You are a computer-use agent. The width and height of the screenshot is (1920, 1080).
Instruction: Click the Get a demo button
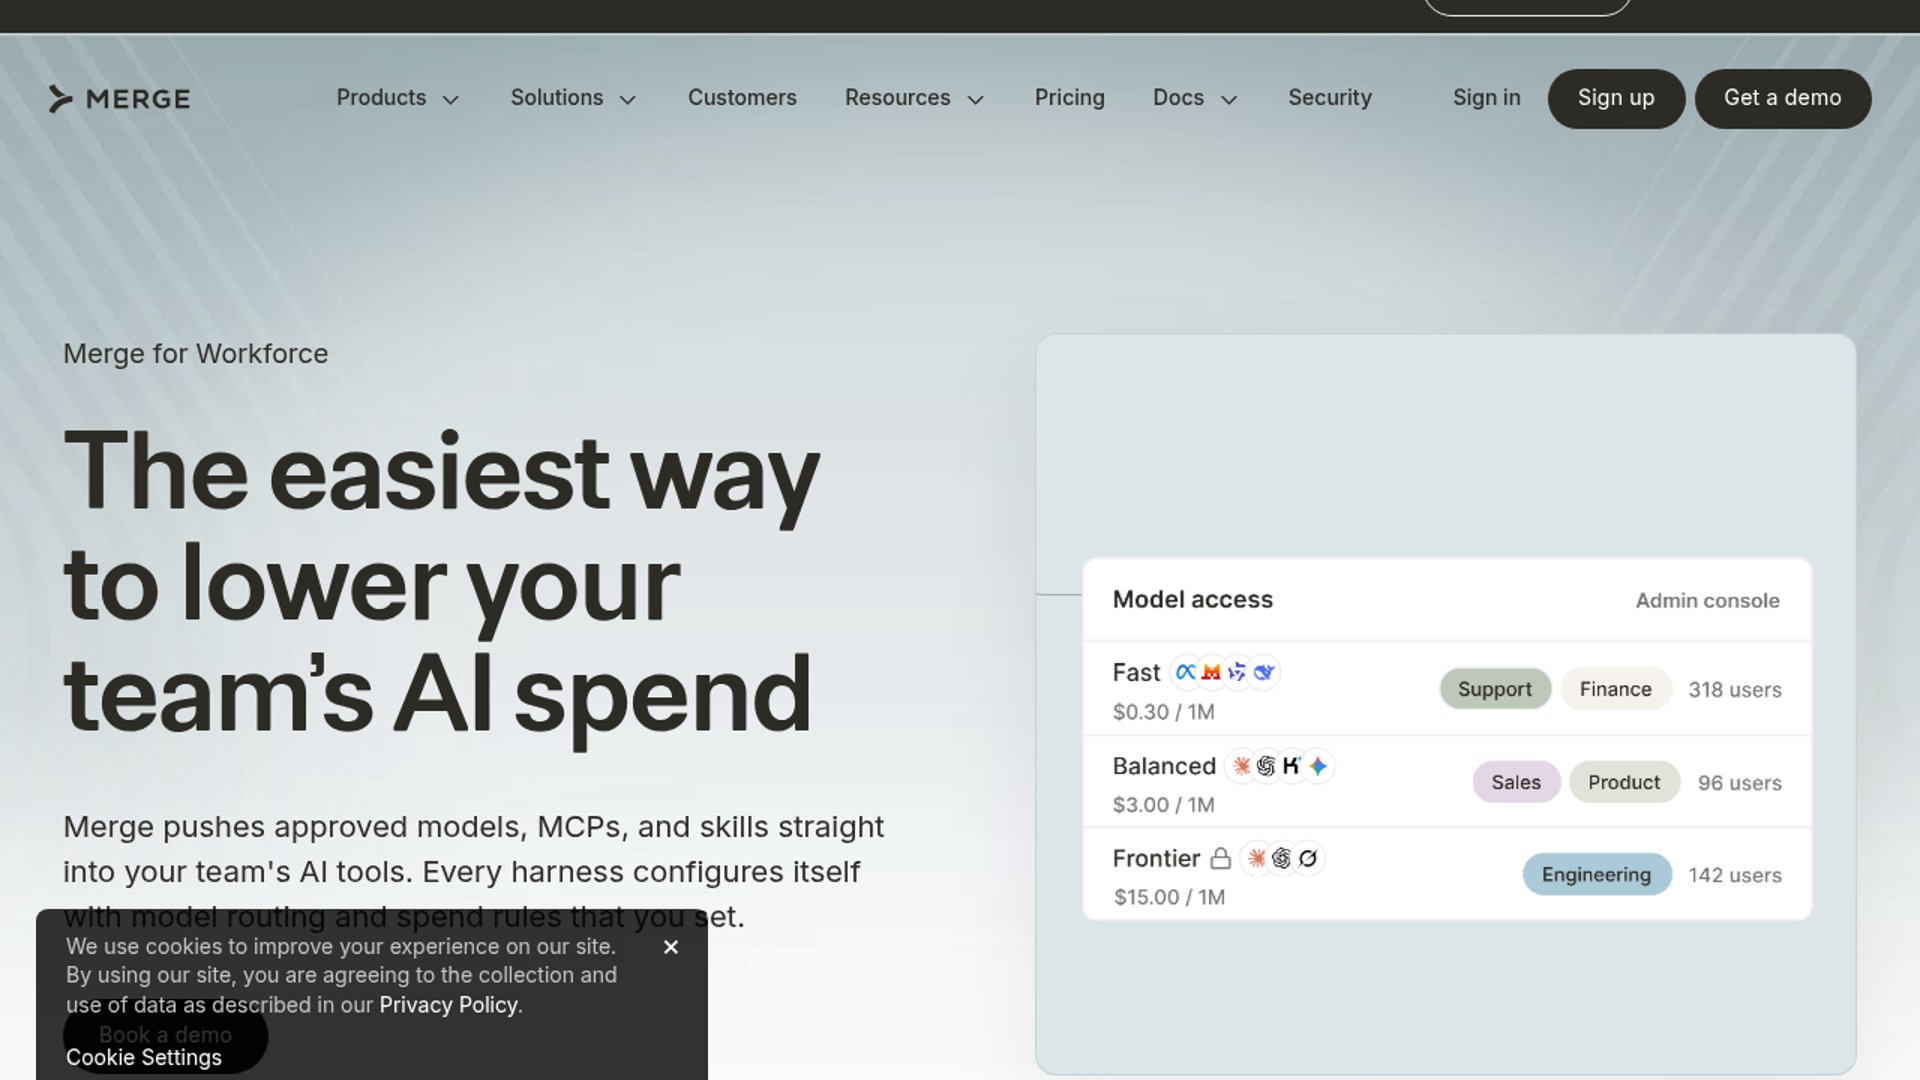pyautogui.click(x=1782, y=98)
